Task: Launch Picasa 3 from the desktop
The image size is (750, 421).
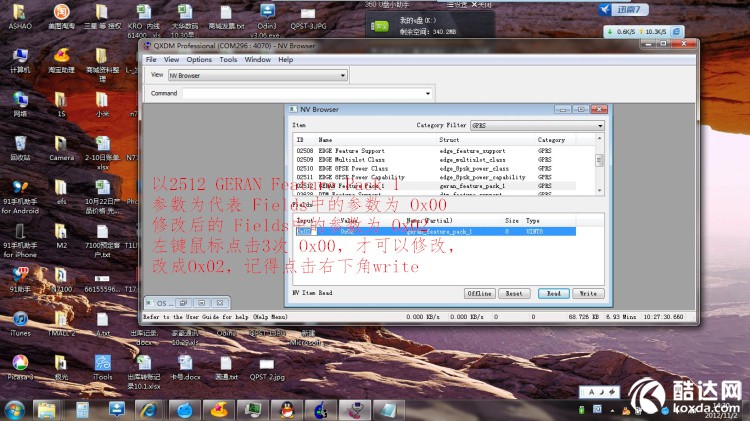Action: tap(20, 367)
